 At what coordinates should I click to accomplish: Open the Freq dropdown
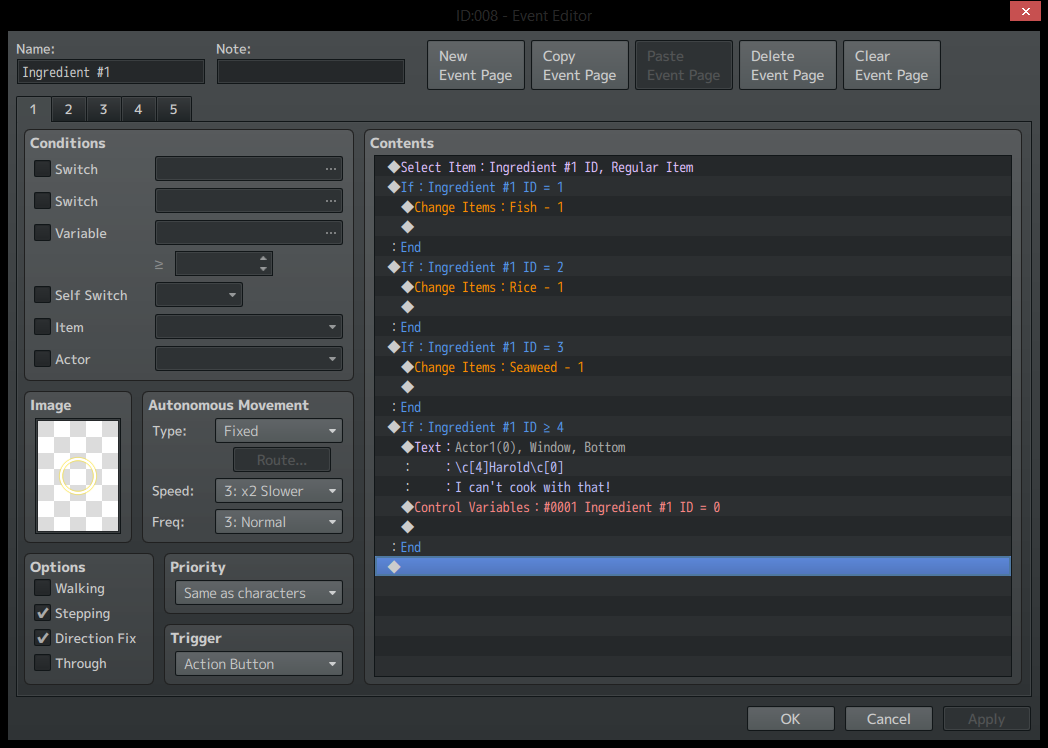click(279, 522)
